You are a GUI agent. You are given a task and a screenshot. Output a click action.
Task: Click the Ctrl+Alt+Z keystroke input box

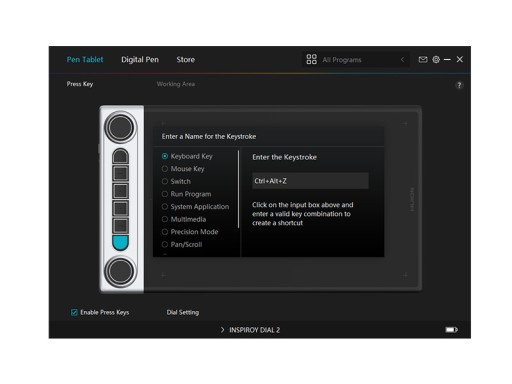pyautogui.click(x=310, y=181)
